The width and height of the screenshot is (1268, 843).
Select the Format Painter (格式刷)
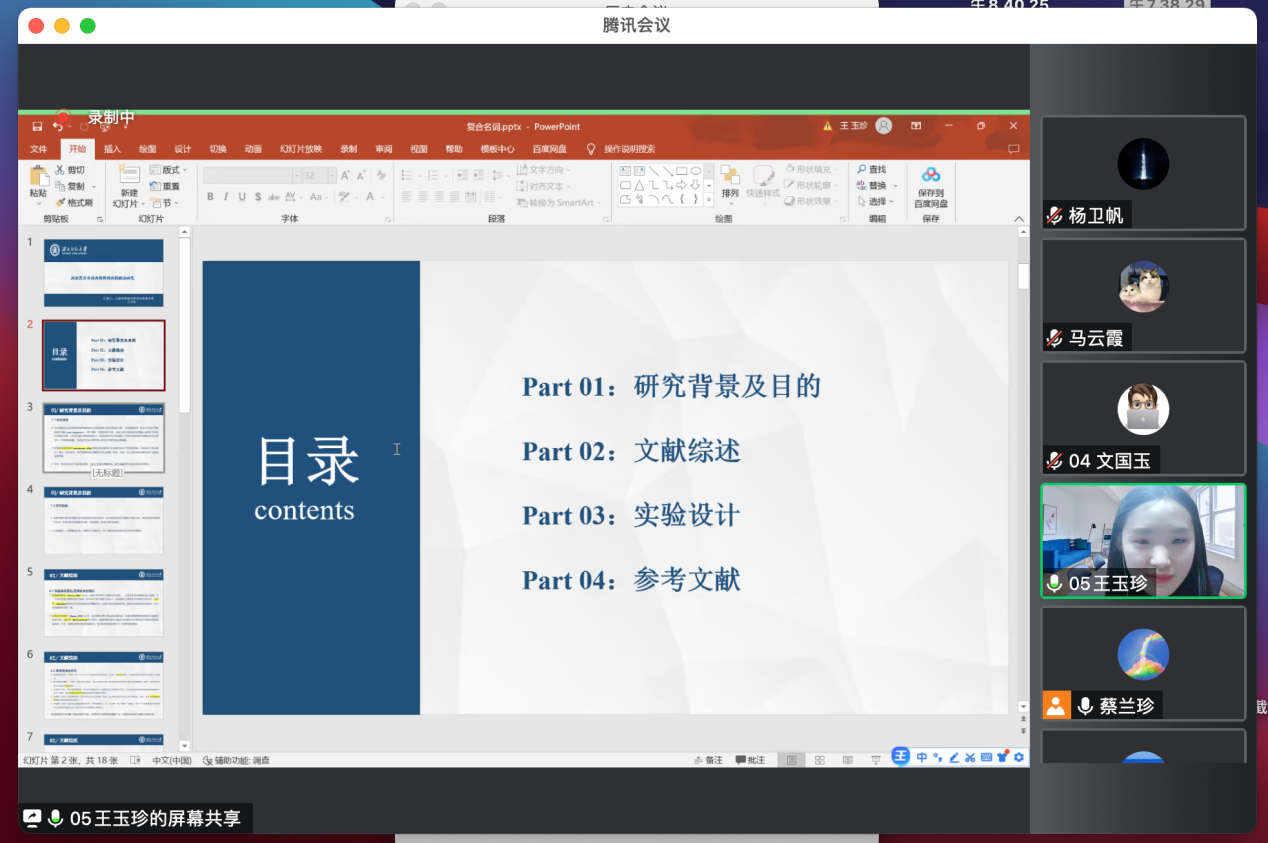click(74, 202)
